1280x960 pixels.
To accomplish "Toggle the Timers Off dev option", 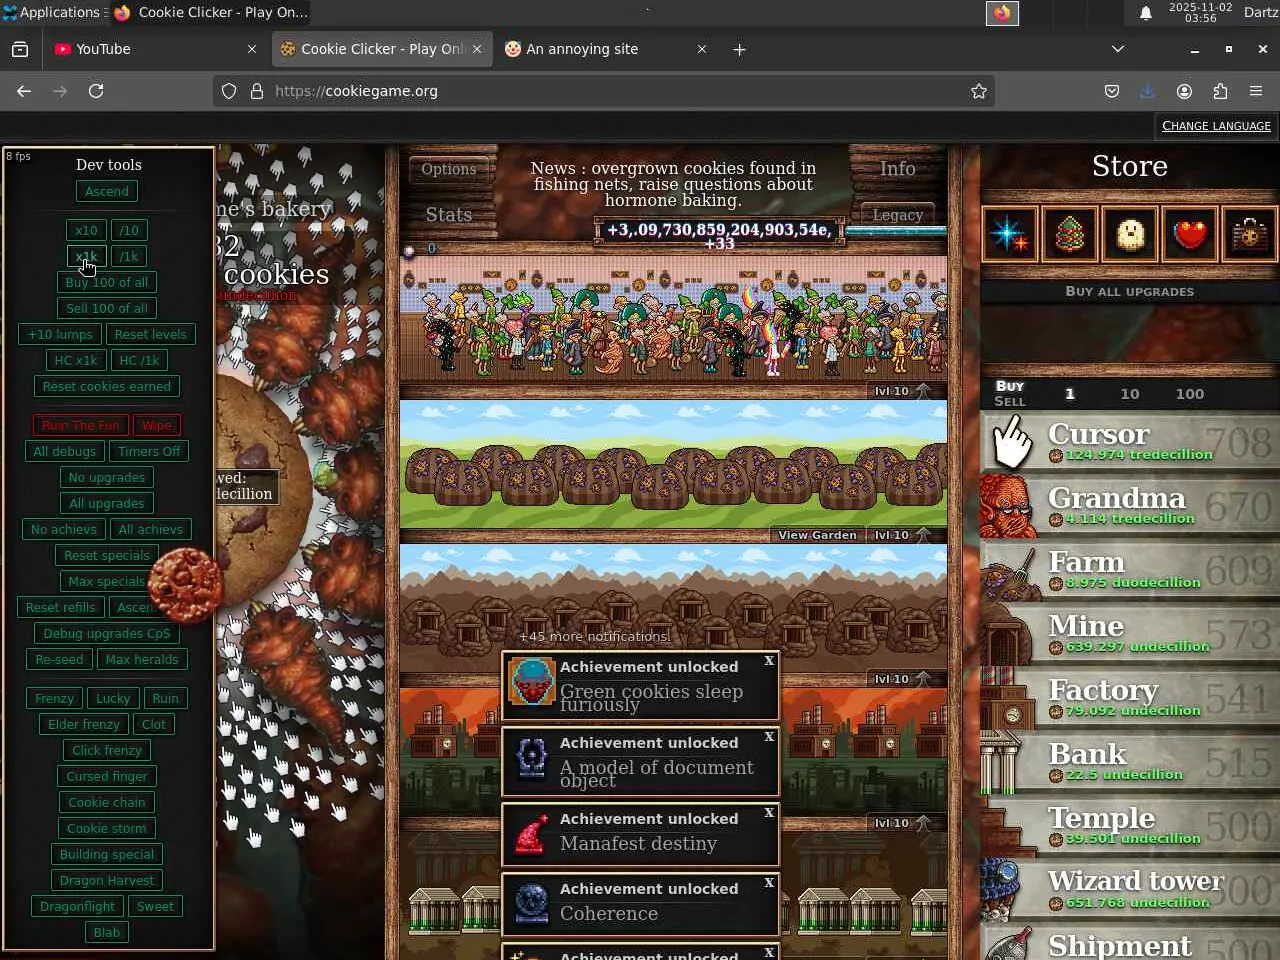I will click(x=149, y=451).
